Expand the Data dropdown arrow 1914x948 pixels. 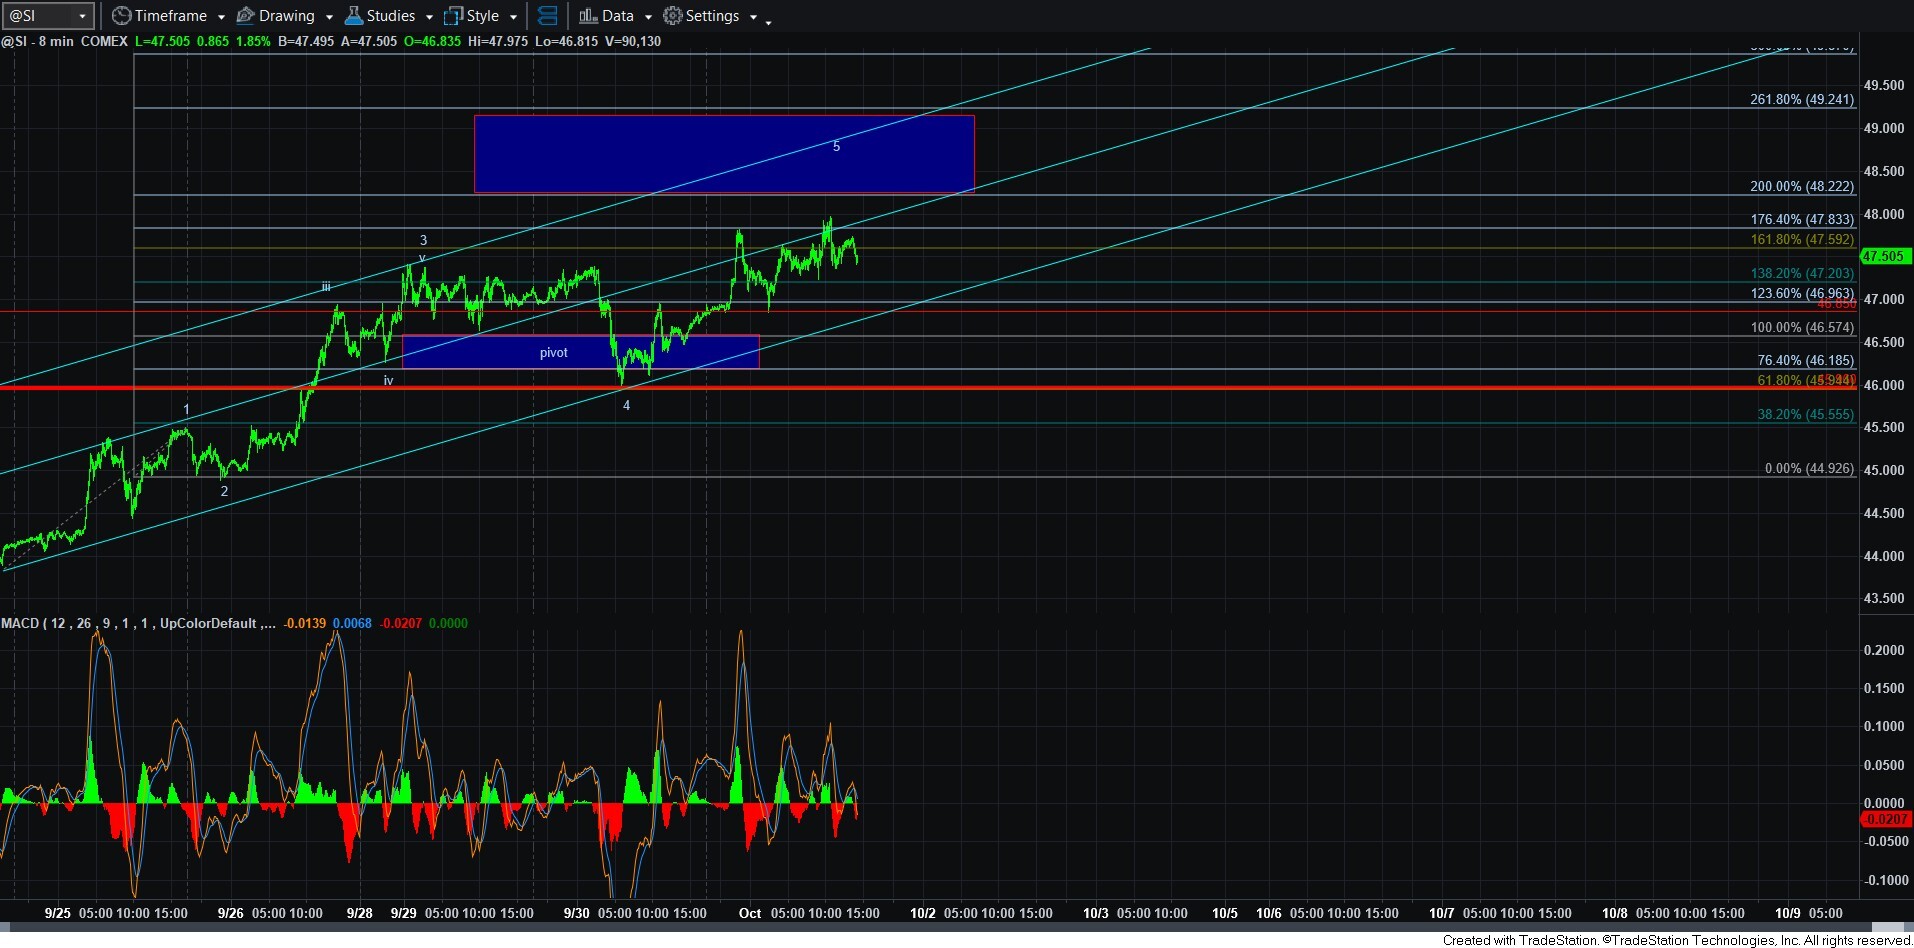pos(648,17)
